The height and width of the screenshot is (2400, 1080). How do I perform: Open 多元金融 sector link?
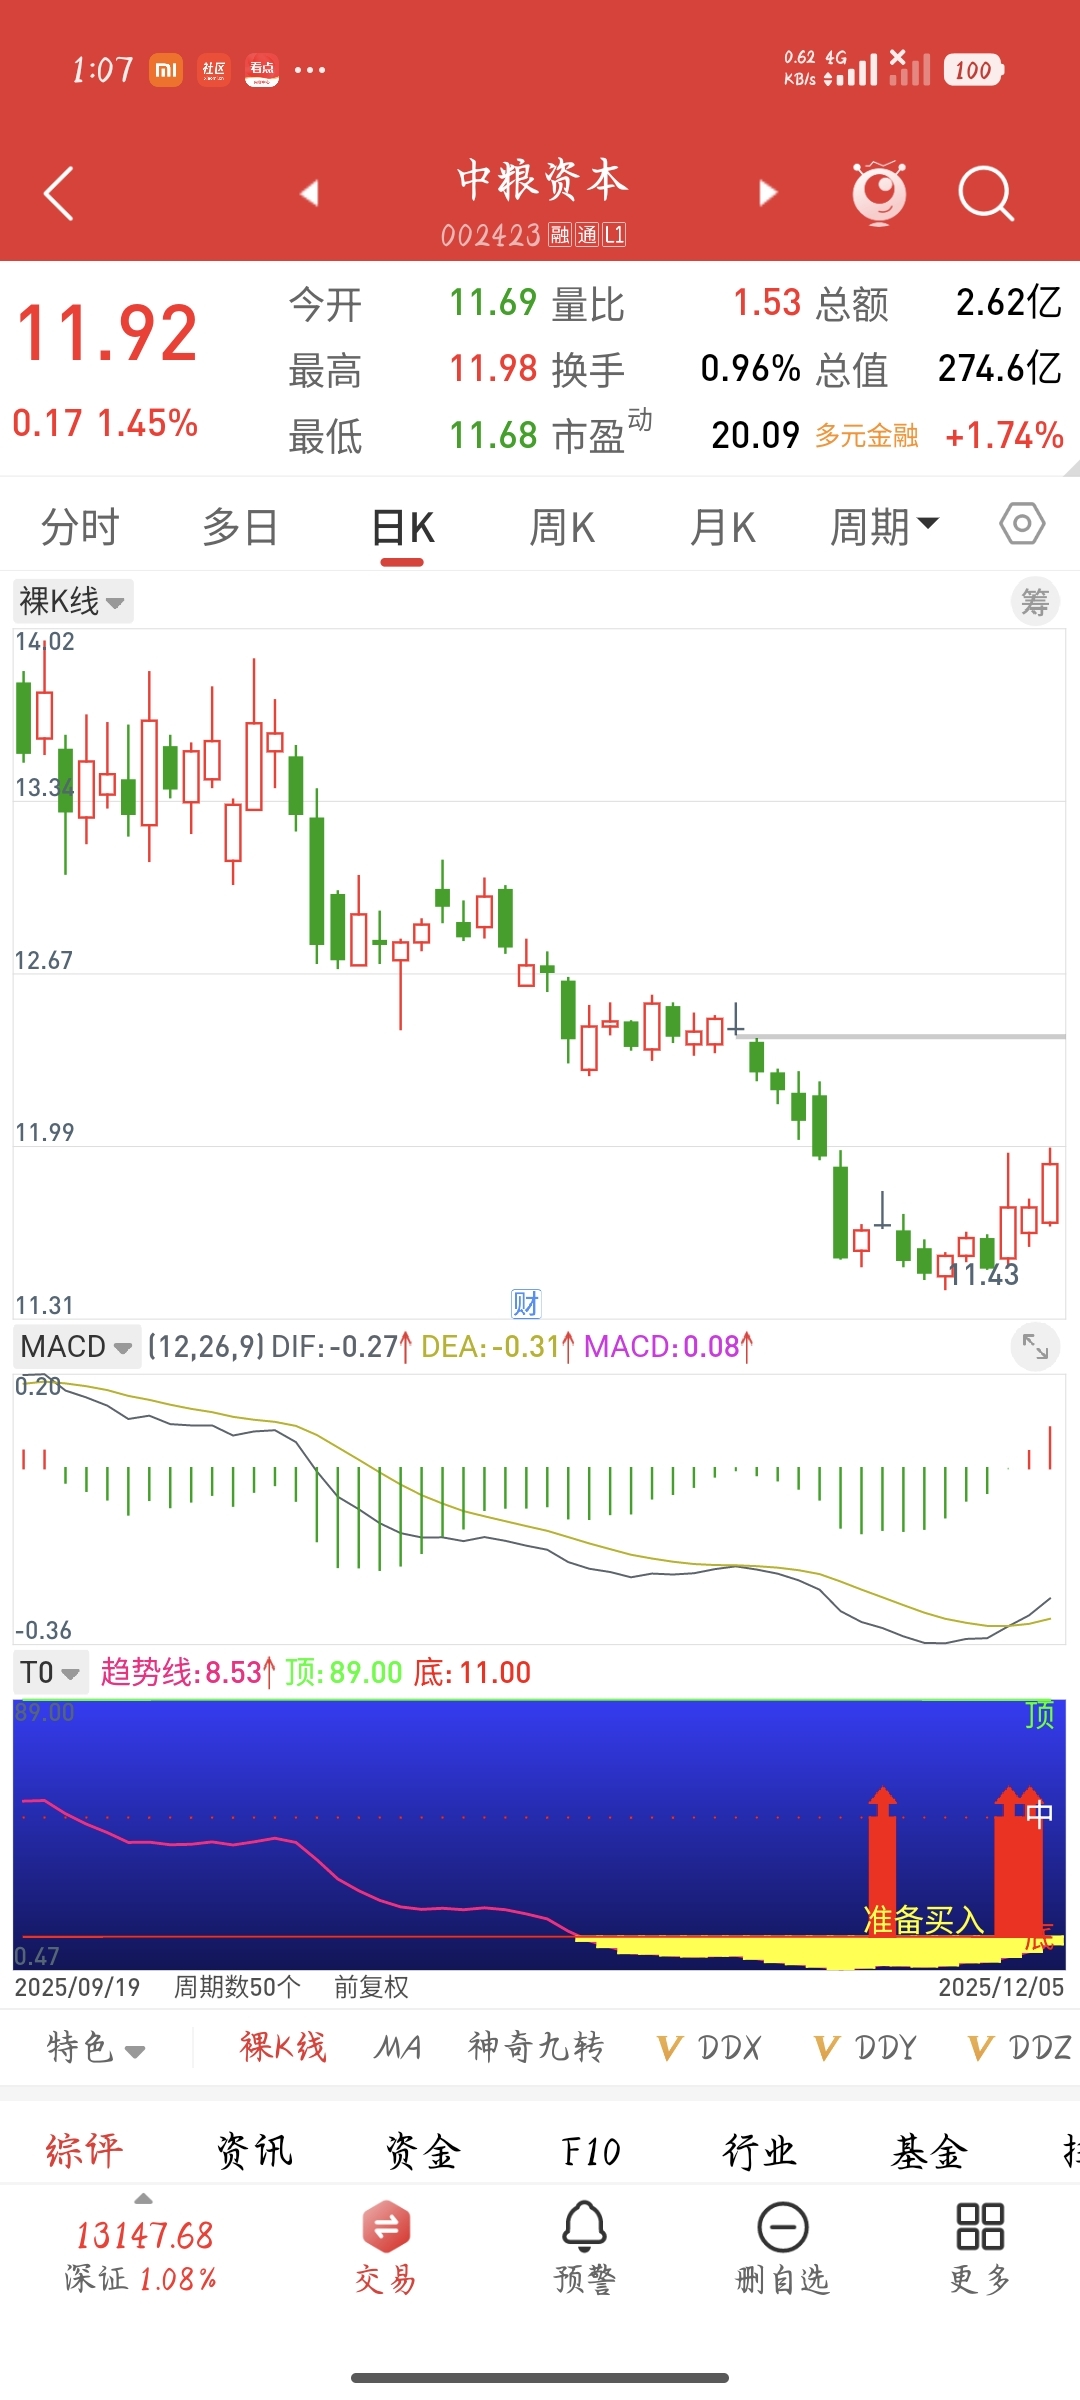pos(866,435)
